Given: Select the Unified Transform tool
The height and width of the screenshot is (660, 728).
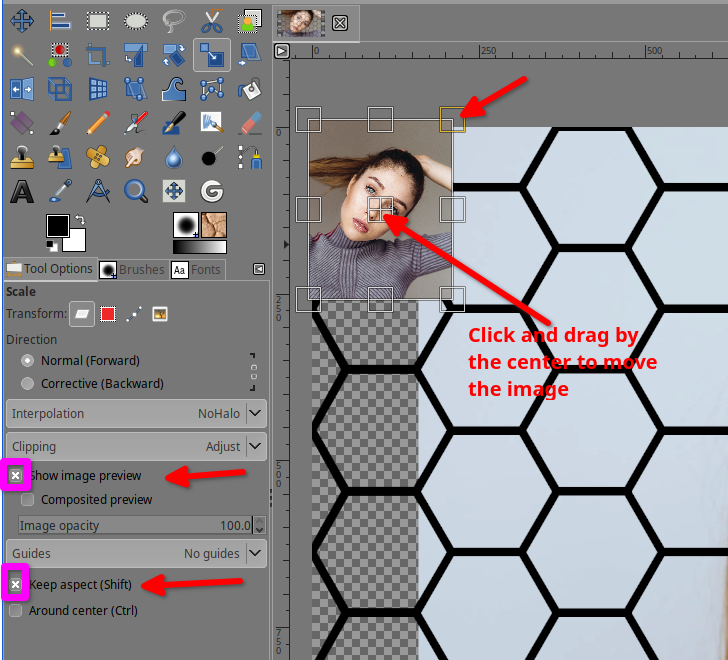Looking at the screenshot, I should (x=136, y=55).
